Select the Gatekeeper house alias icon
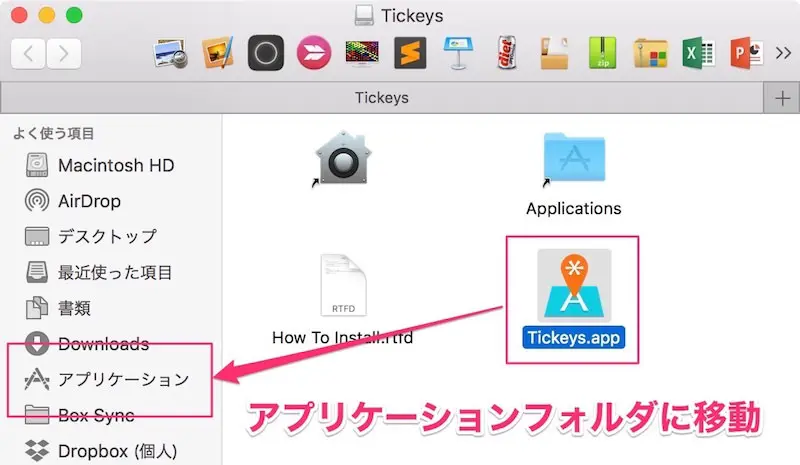Viewport: 800px width, 465px height. (x=342, y=158)
